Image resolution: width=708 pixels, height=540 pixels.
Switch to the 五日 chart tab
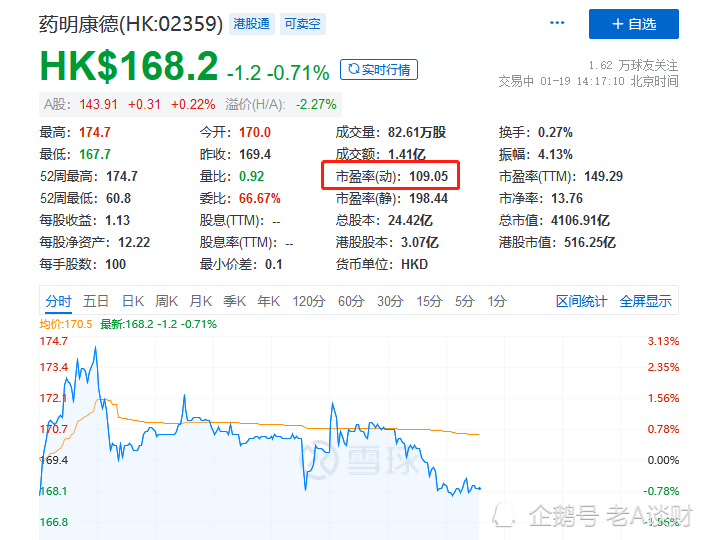95,301
